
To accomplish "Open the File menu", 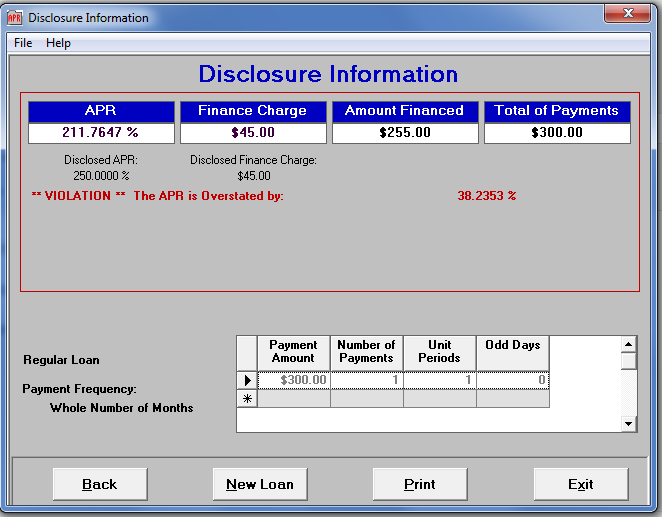I will coord(23,43).
